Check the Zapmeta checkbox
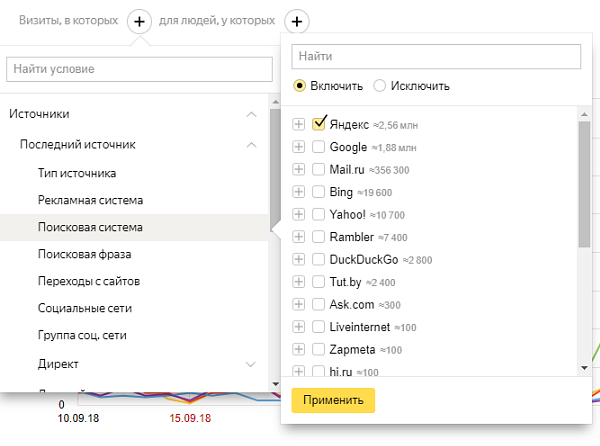This screenshot has width=600, height=446. tap(318, 349)
